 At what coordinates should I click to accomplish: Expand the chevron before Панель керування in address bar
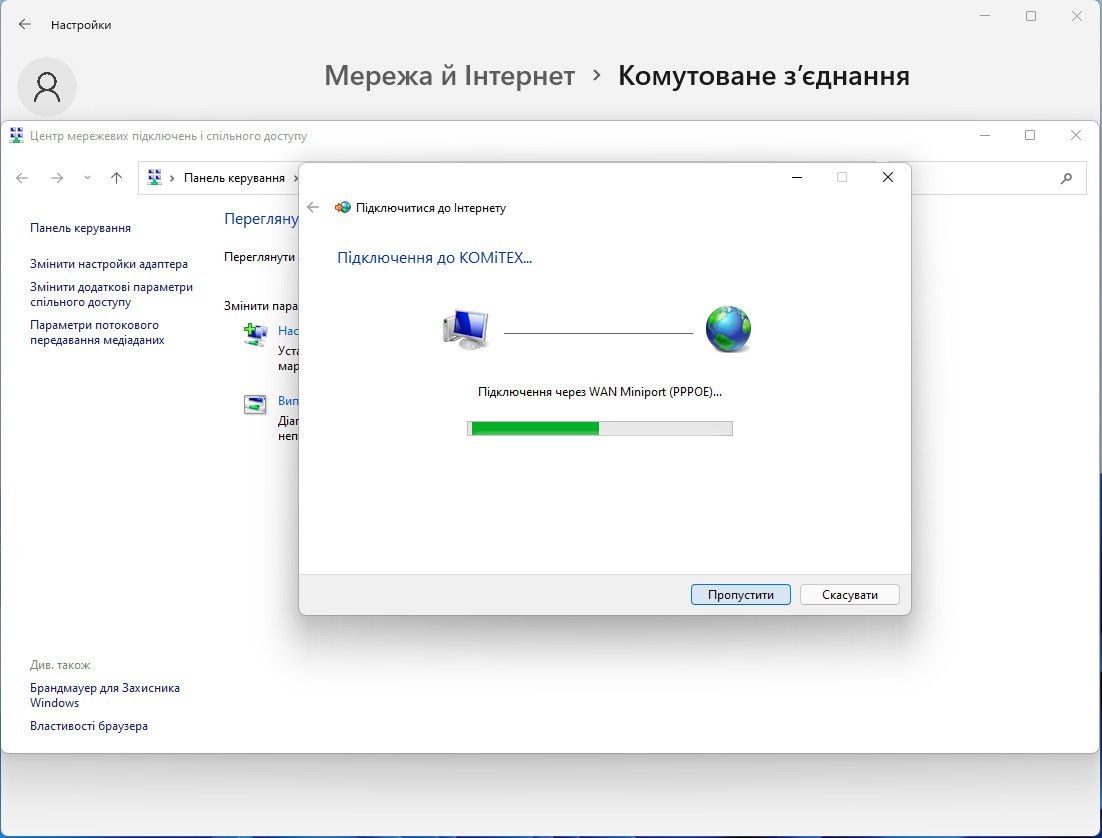[x=171, y=178]
